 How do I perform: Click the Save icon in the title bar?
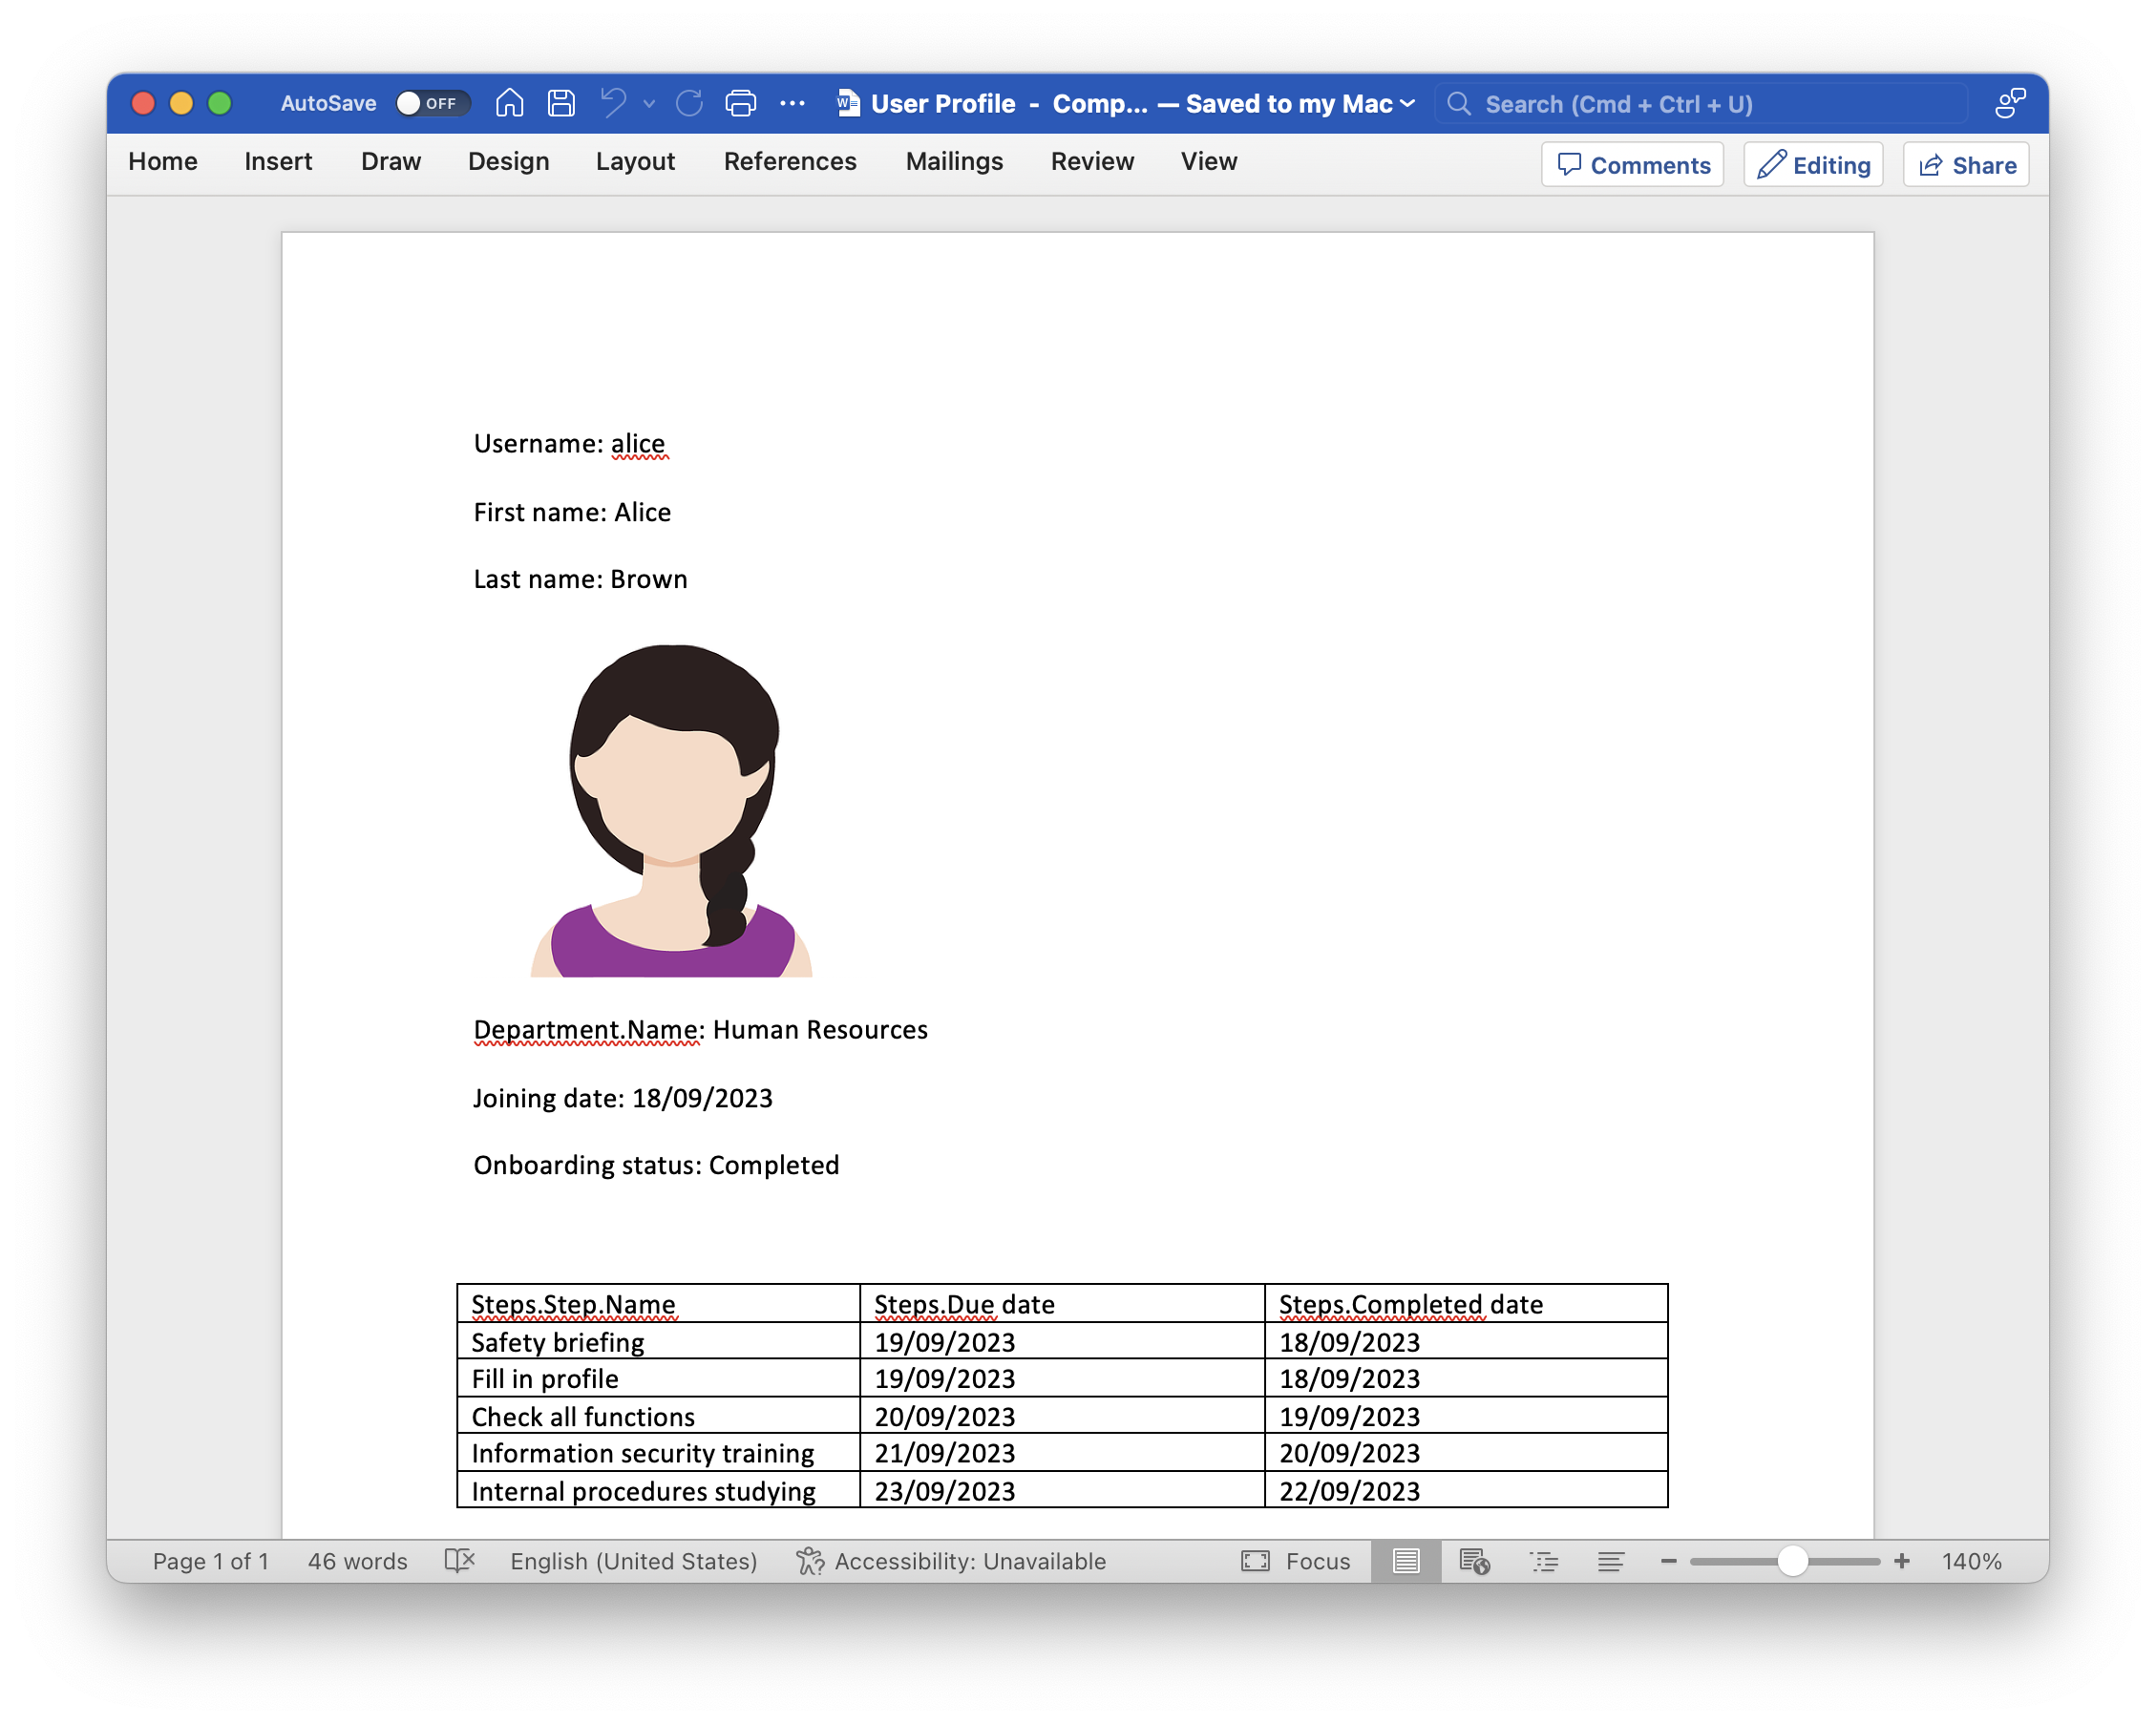coord(561,103)
